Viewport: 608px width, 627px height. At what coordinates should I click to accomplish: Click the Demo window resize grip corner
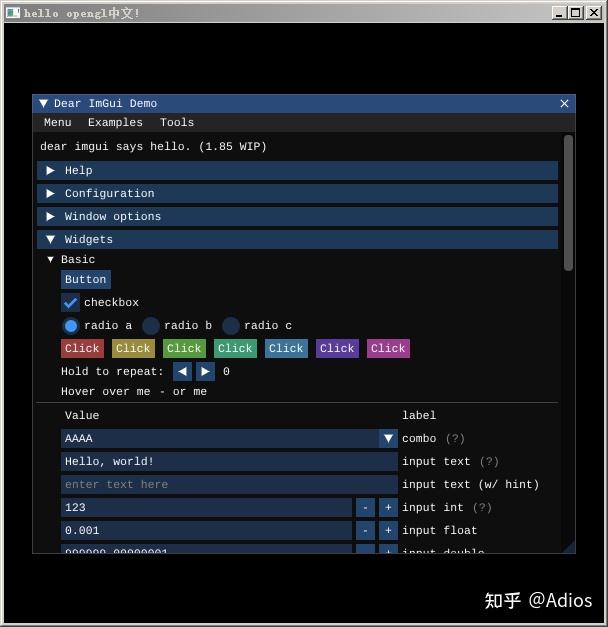click(x=570, y=547)
